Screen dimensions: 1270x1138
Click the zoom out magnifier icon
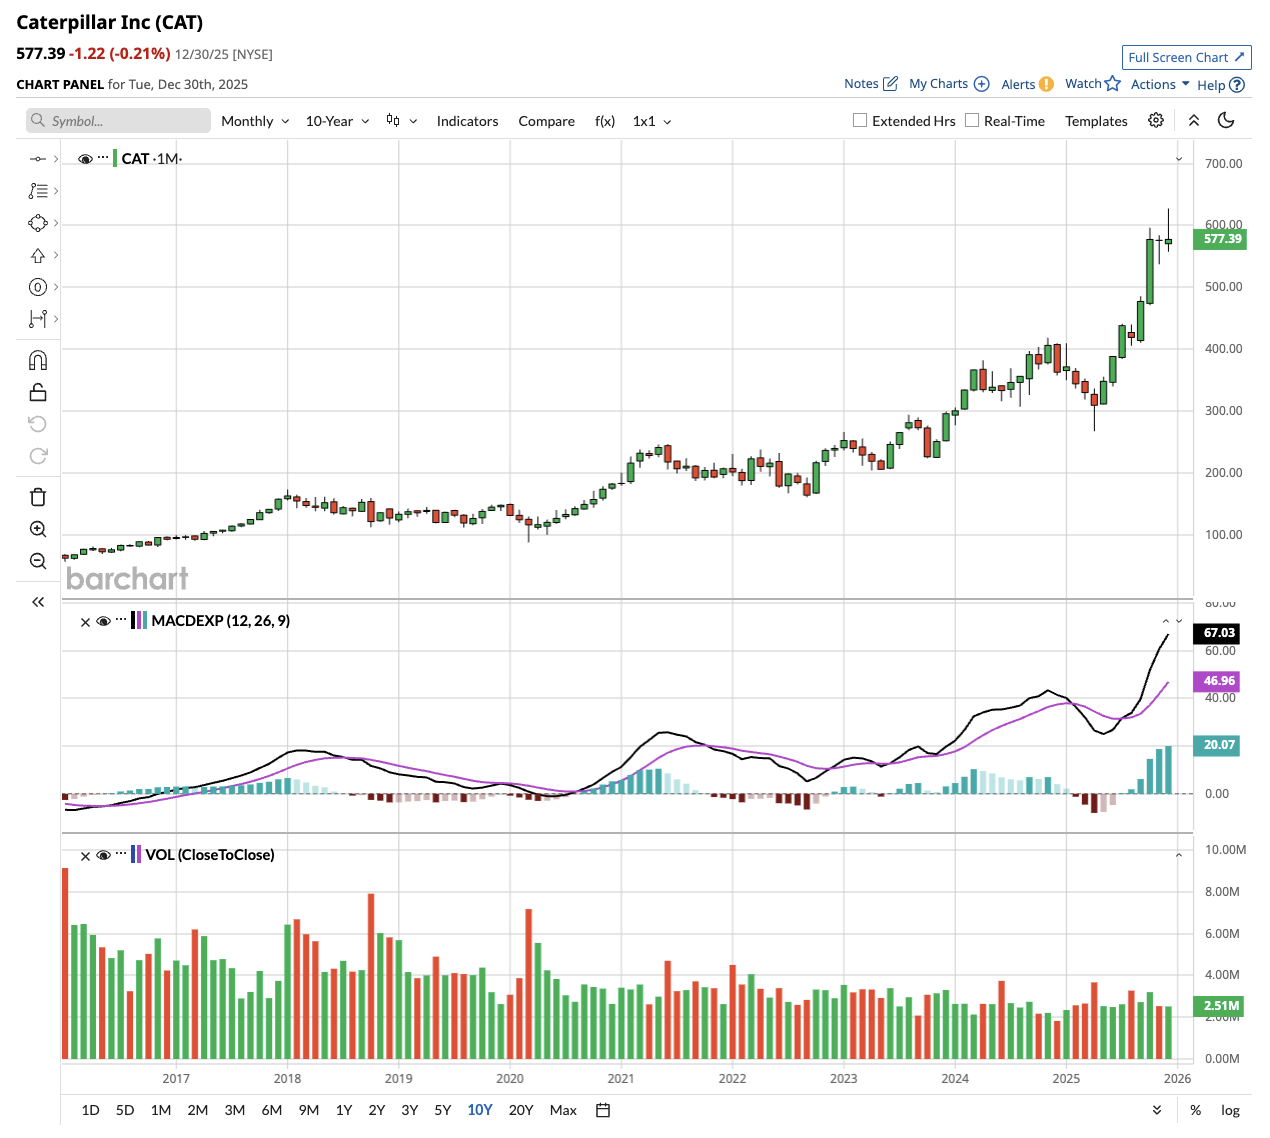pyautogui.click(x=38, y=561)
